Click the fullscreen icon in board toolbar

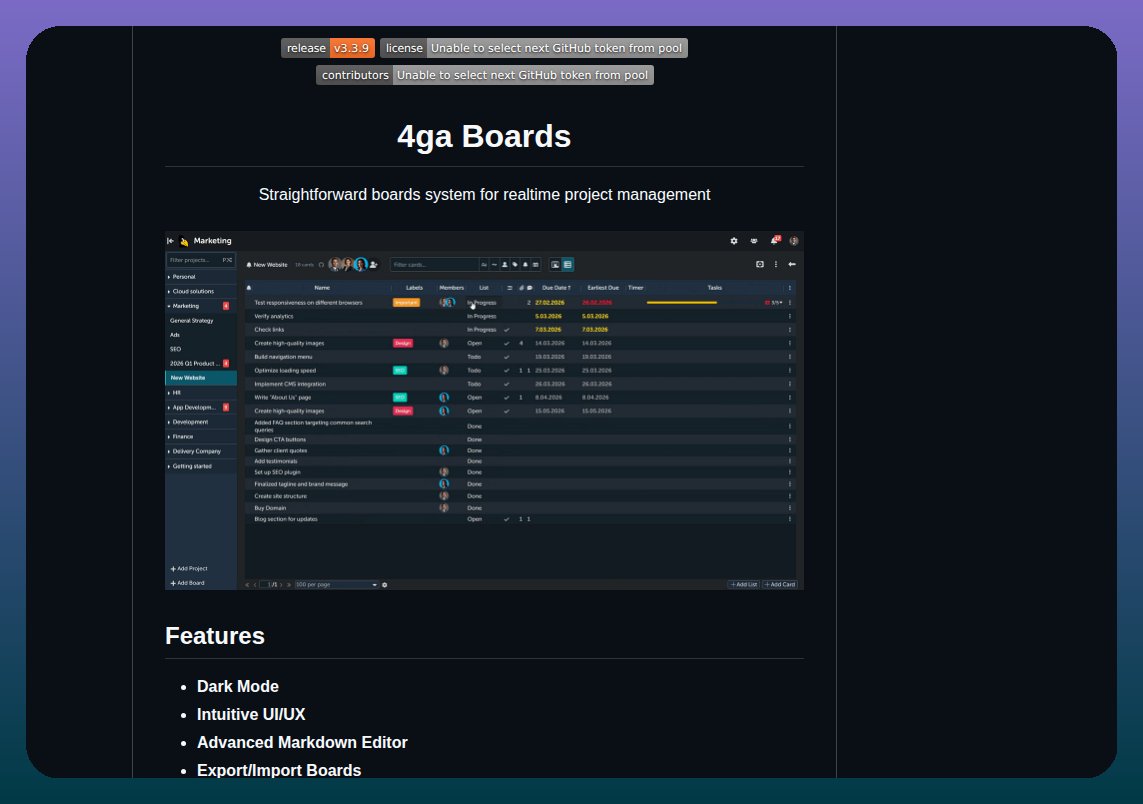[x=760, y=264]
